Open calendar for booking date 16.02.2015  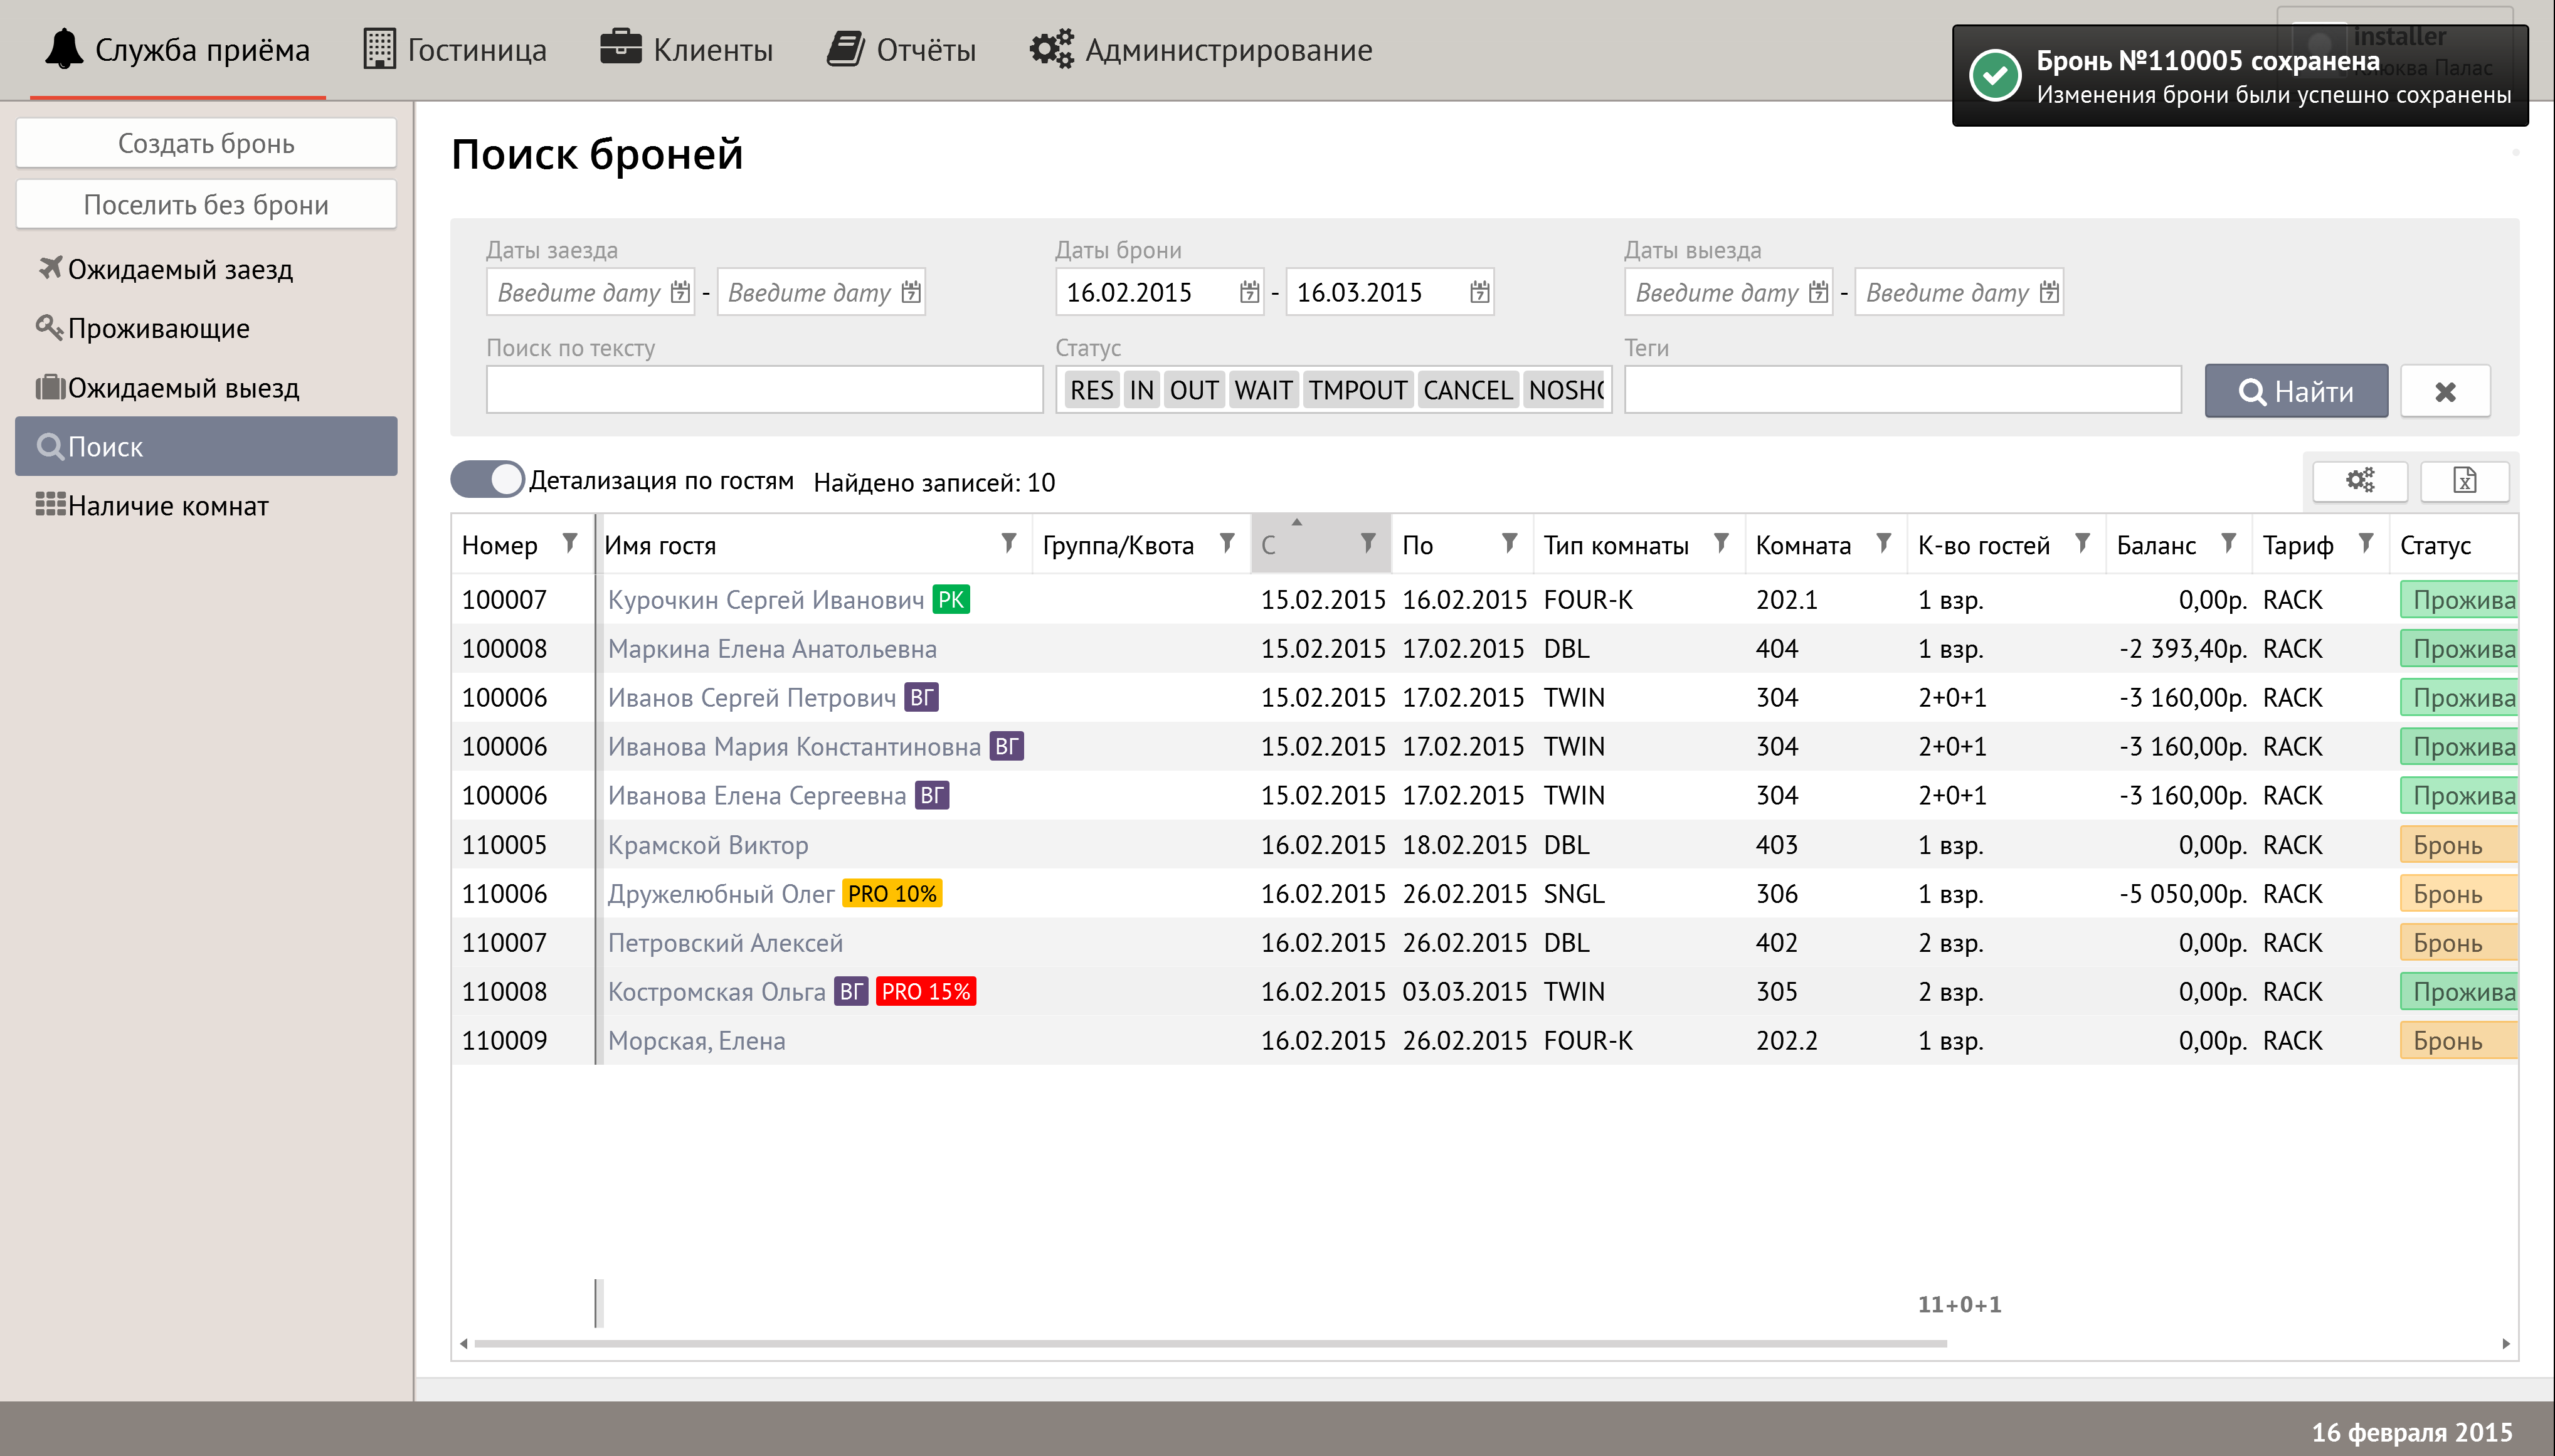coord(1249,292)
